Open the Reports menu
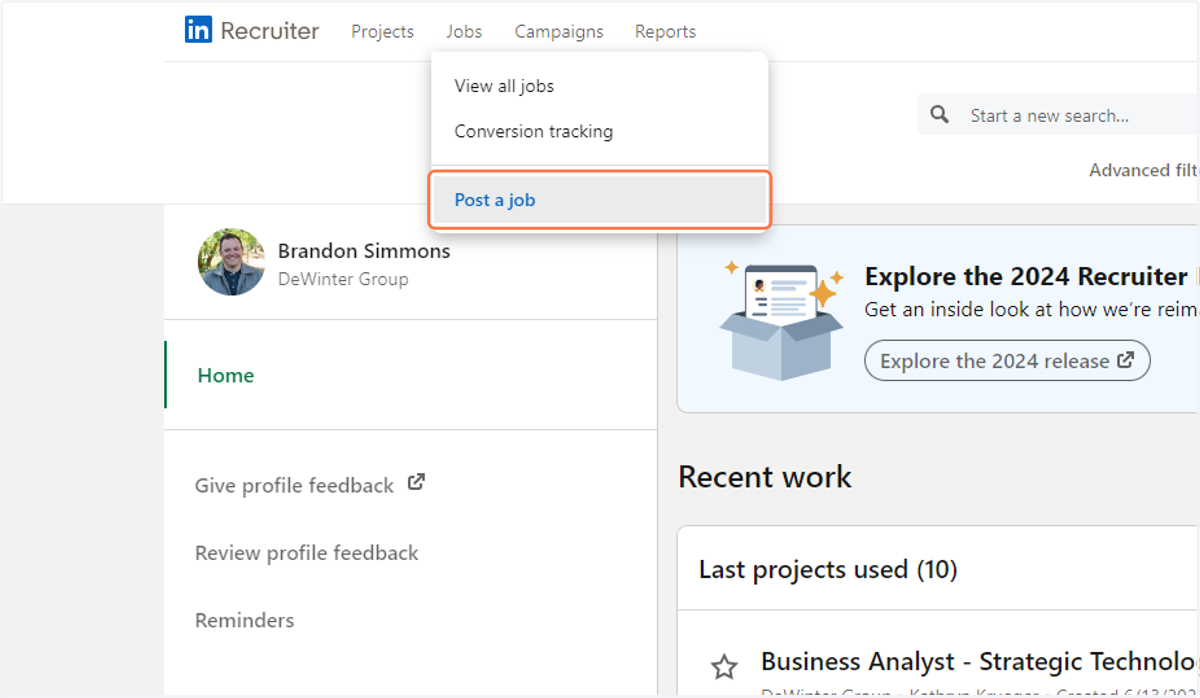The image size is (1200, 698). (x=665, y=32)
